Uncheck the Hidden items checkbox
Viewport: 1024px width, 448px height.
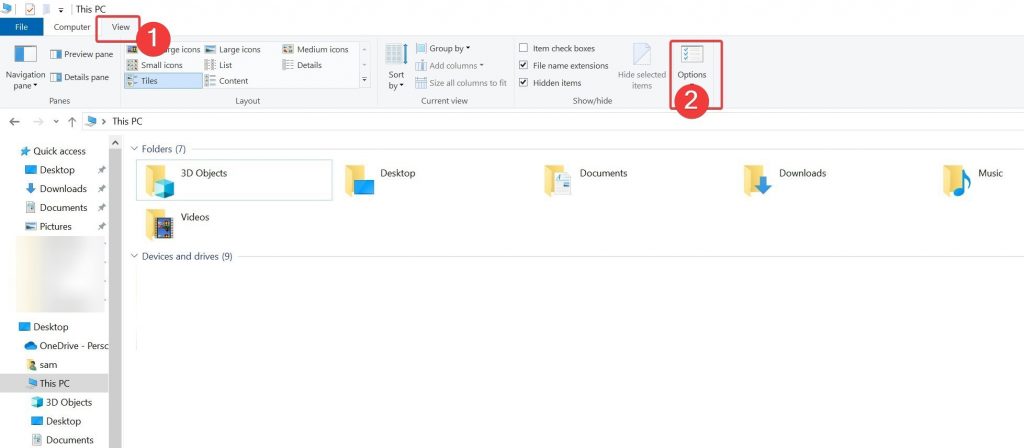(x=524, y=83)
